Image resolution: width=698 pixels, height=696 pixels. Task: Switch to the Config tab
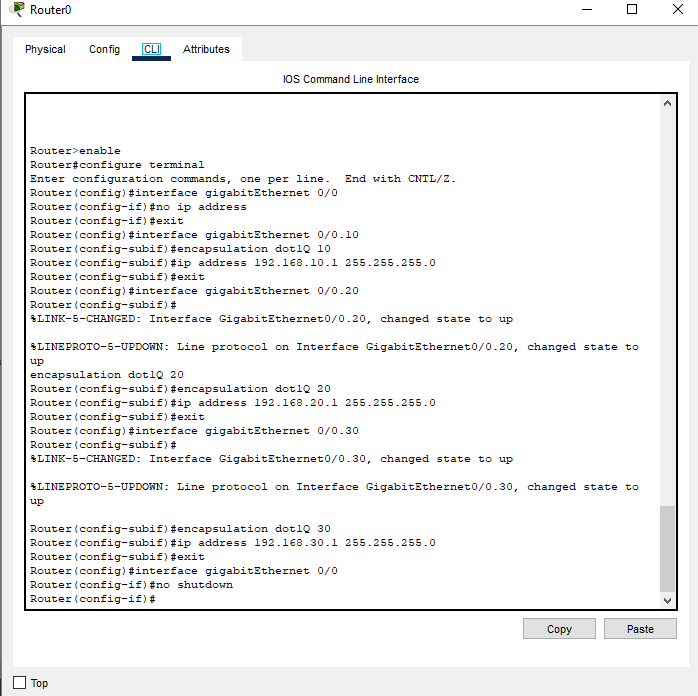104,49
